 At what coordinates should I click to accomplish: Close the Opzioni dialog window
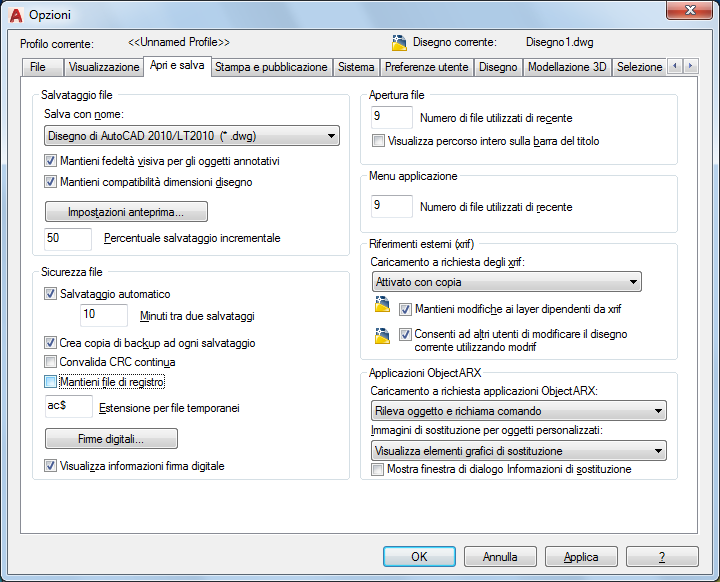(x=689, y=10)
